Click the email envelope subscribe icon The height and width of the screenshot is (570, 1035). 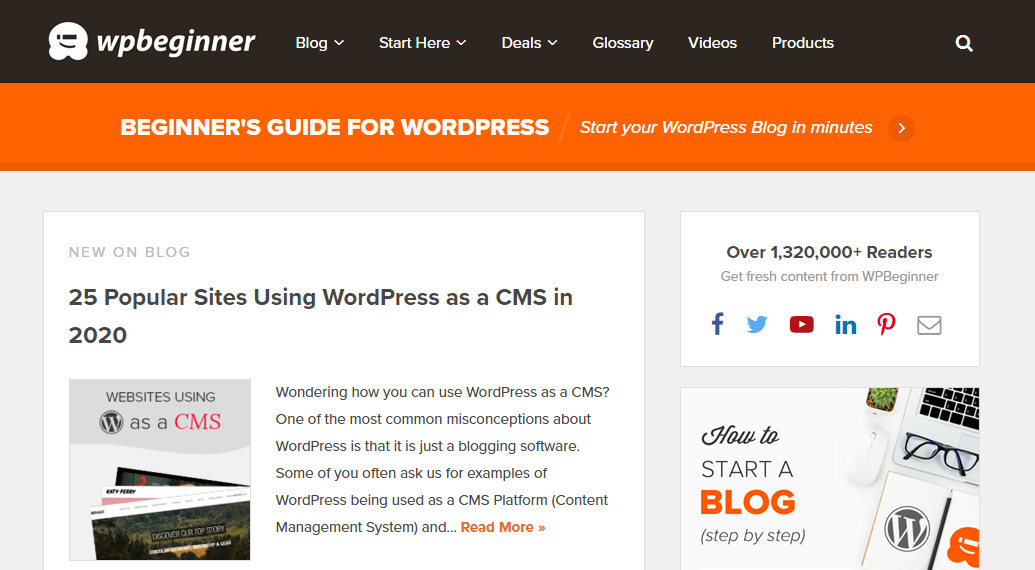point(929,324)
